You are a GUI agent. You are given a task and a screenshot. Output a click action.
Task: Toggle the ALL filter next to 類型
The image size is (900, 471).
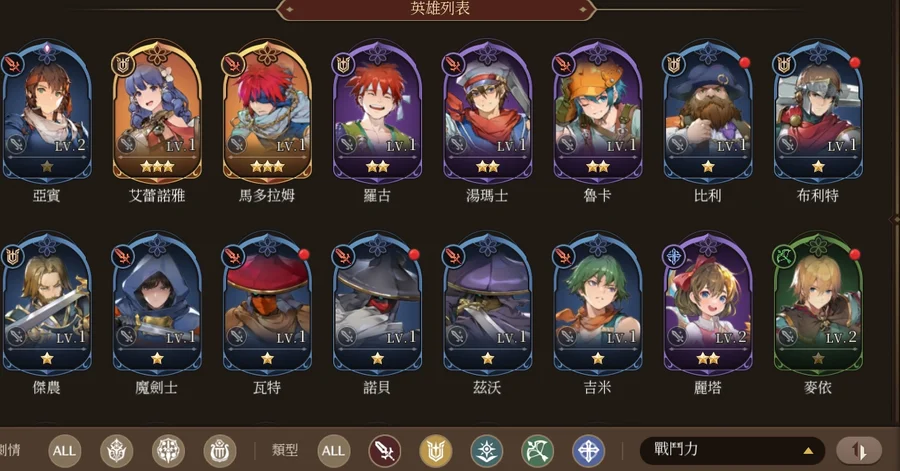click(x=333, y=451)
